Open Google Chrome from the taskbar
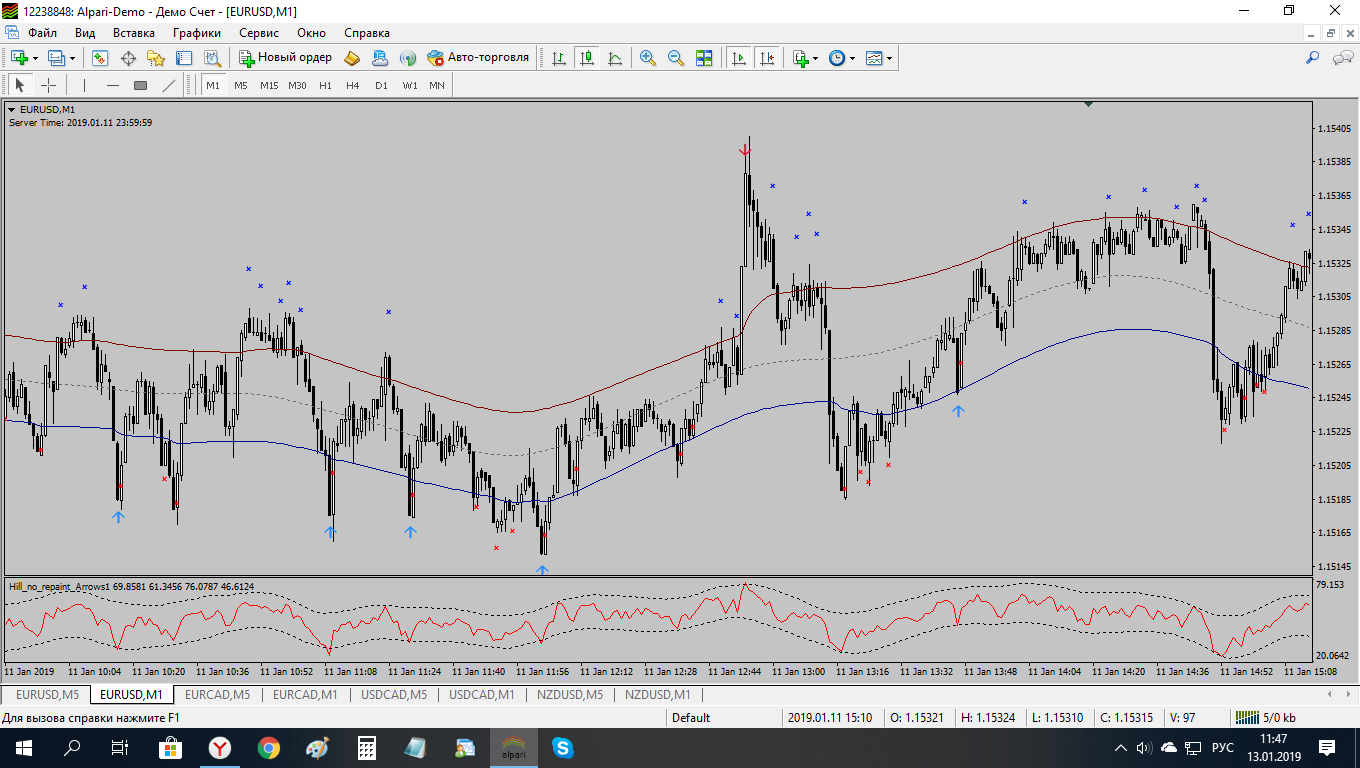 (269, 747)
